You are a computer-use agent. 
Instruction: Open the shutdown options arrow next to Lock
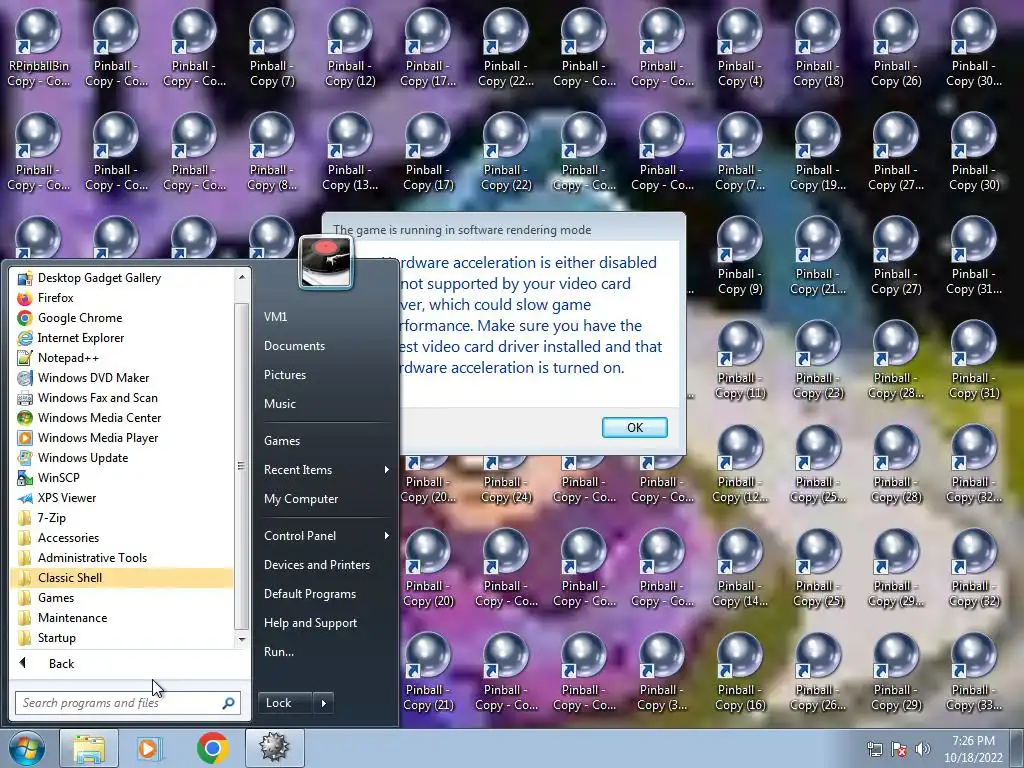click(x=323, y=703)
